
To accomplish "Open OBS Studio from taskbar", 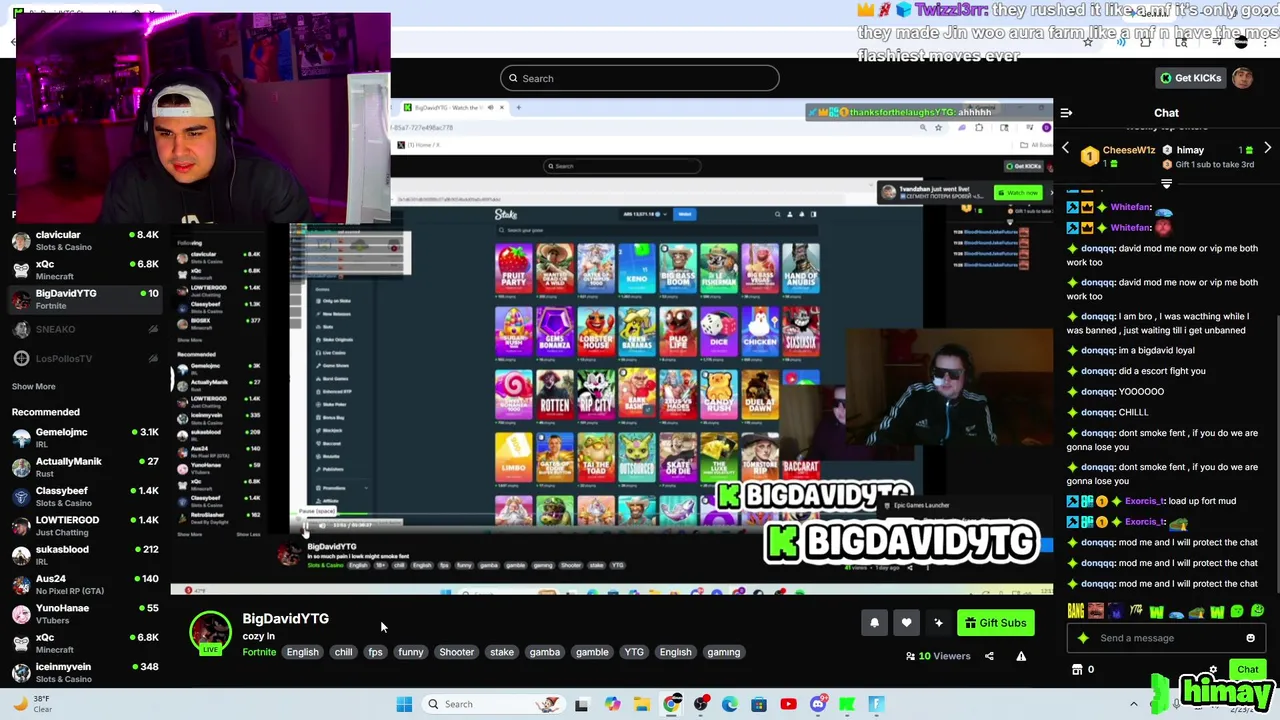I will coord(701,704).
